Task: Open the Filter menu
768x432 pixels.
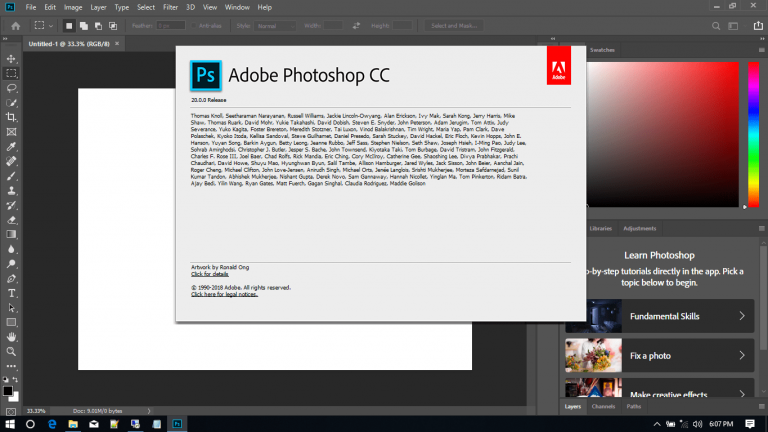Action: click(x=170, y=7)
